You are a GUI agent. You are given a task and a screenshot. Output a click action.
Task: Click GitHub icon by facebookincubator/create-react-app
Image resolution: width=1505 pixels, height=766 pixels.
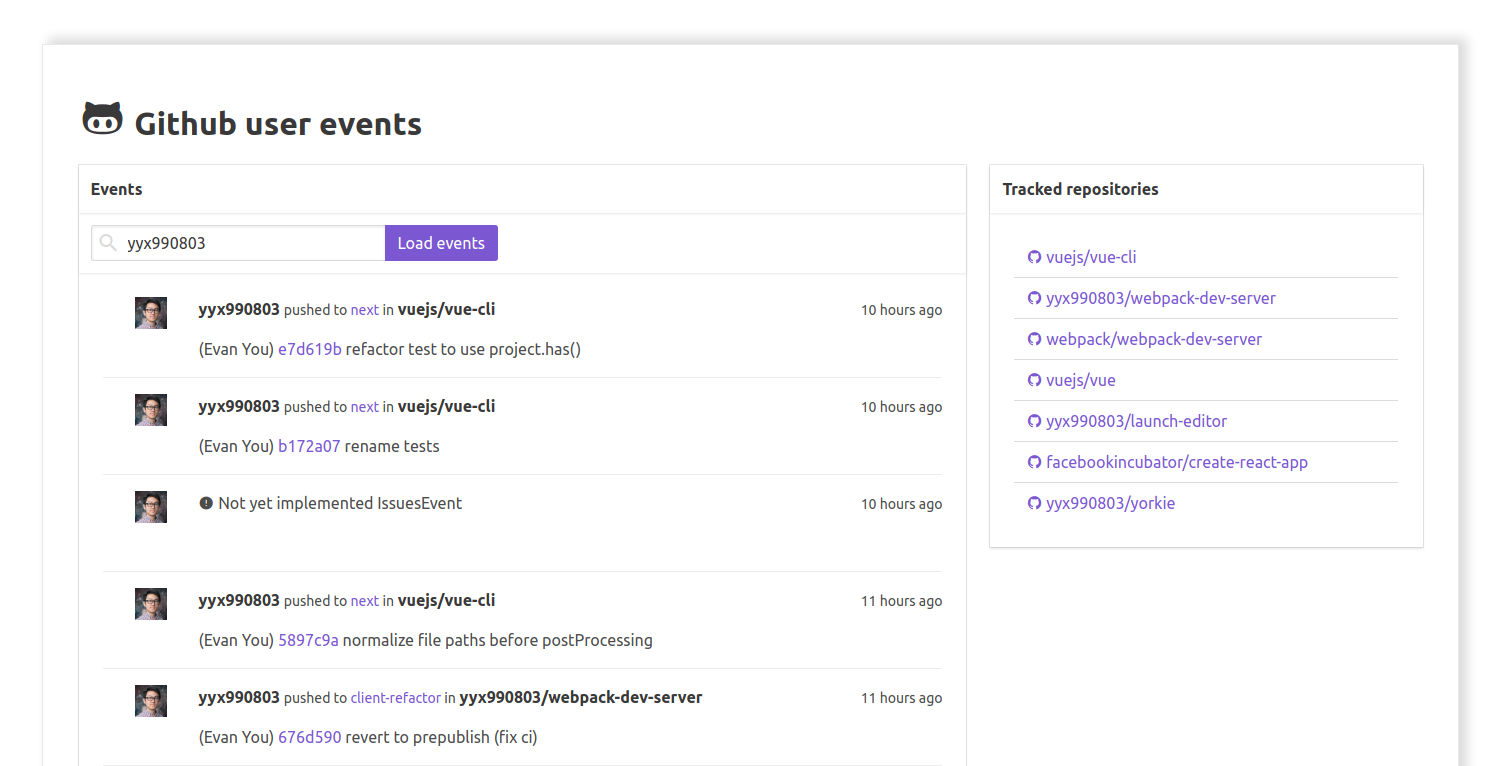click(1035, 462)
